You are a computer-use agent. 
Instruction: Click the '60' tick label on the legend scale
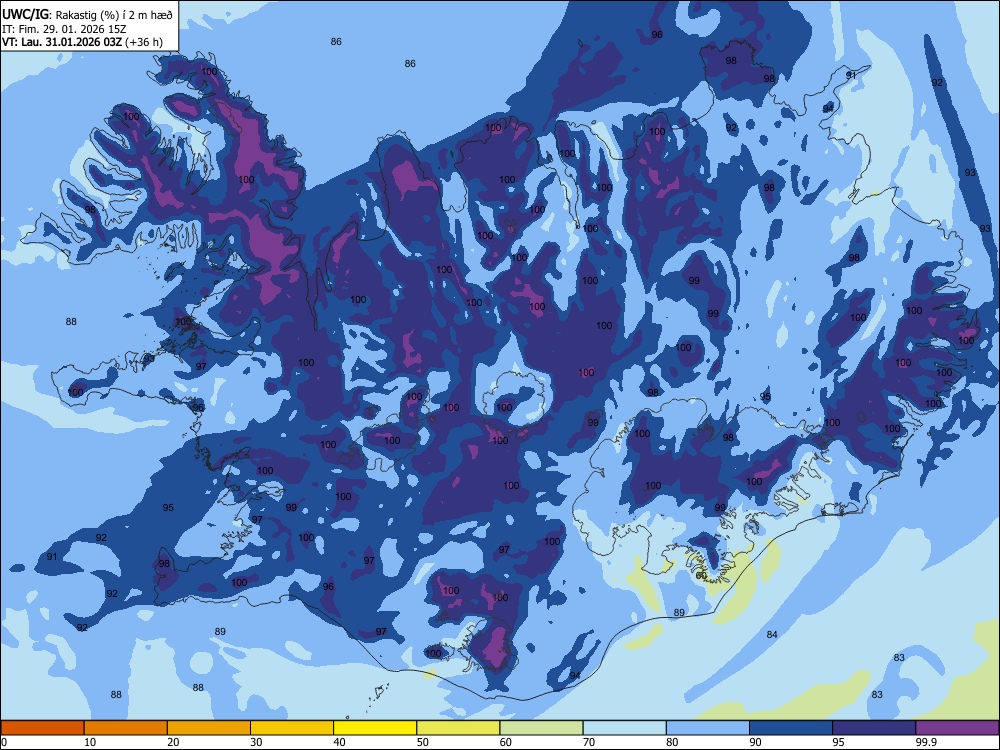coord(506,742)
